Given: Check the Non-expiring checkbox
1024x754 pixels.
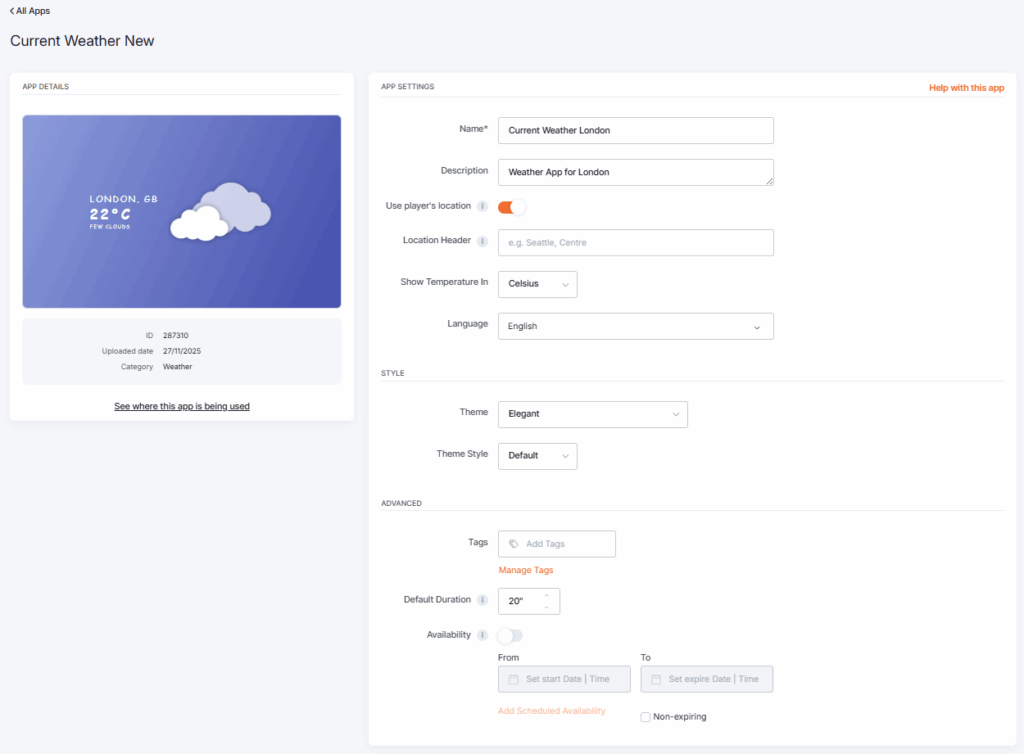Looking at the screenshot, I should [x=646, y=717].
